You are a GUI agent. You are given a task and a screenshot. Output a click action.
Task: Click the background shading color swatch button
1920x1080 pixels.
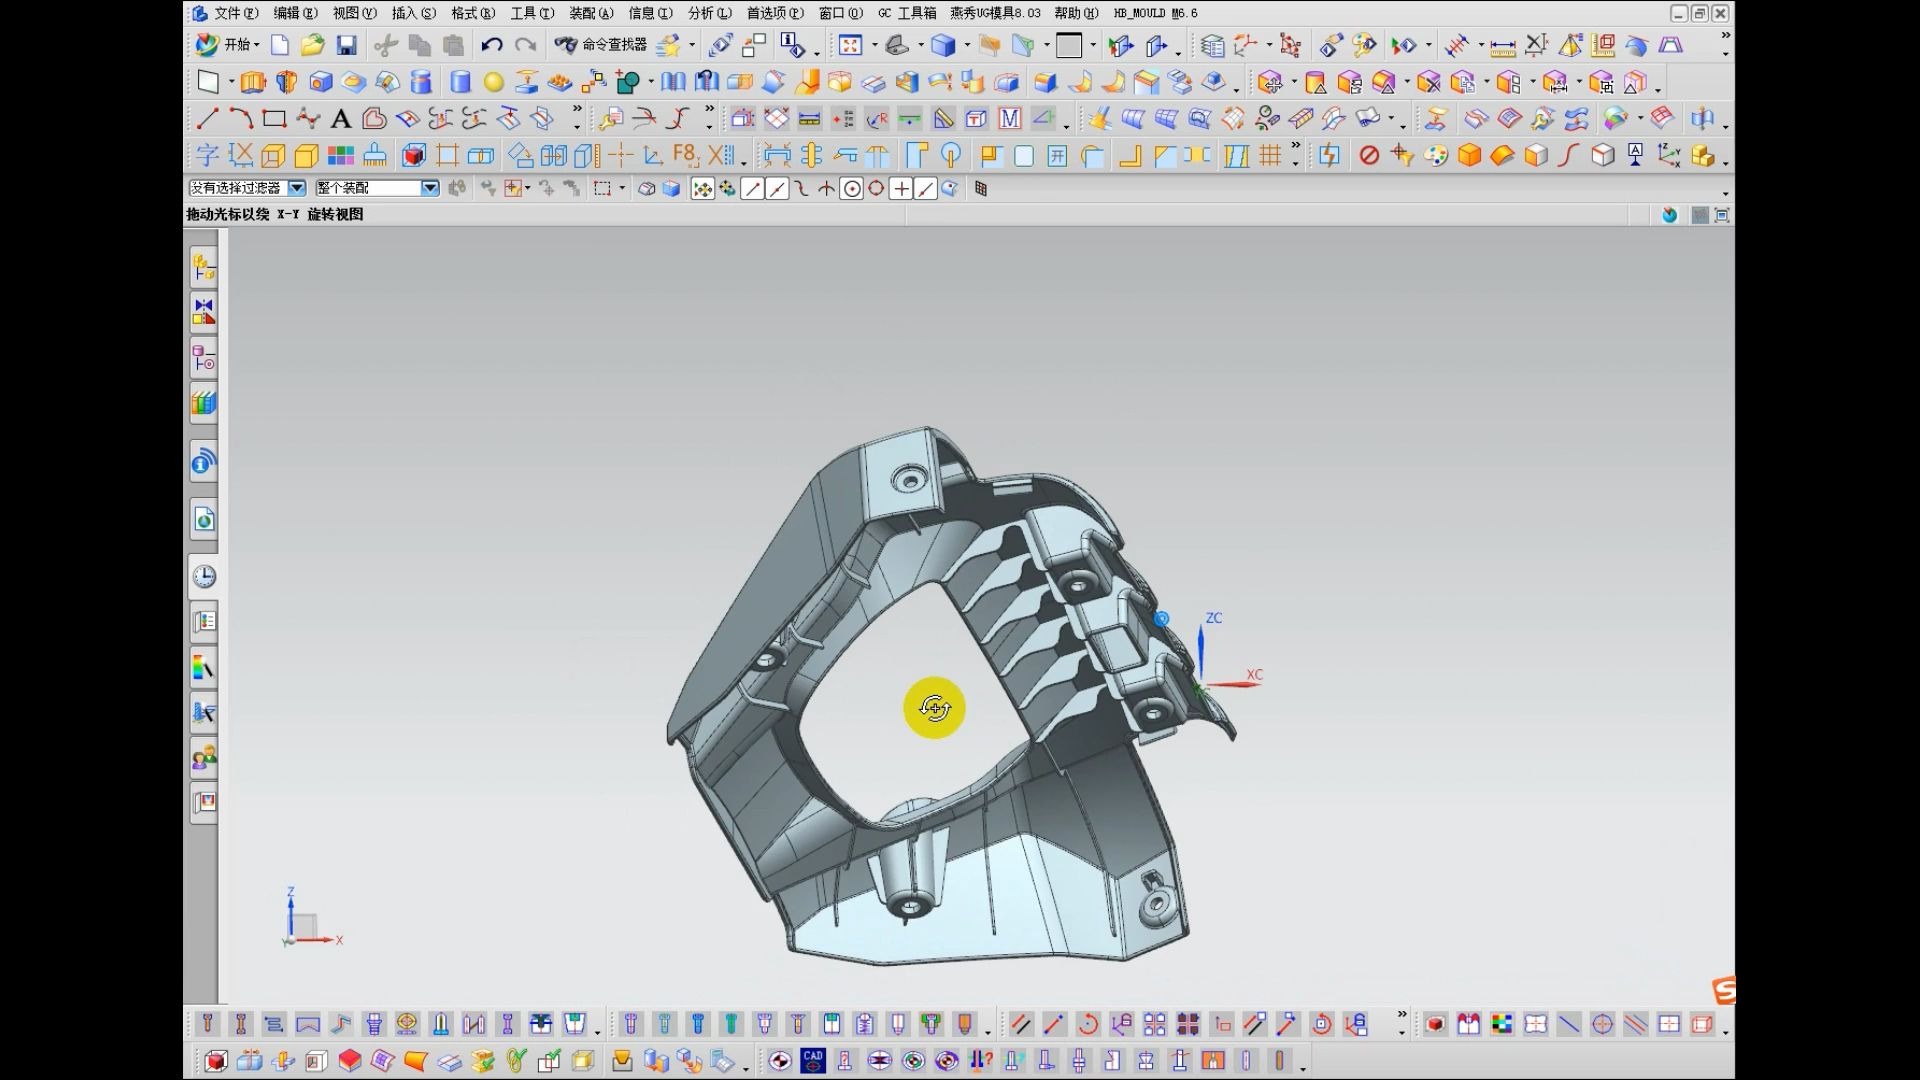coord(1069,45)
